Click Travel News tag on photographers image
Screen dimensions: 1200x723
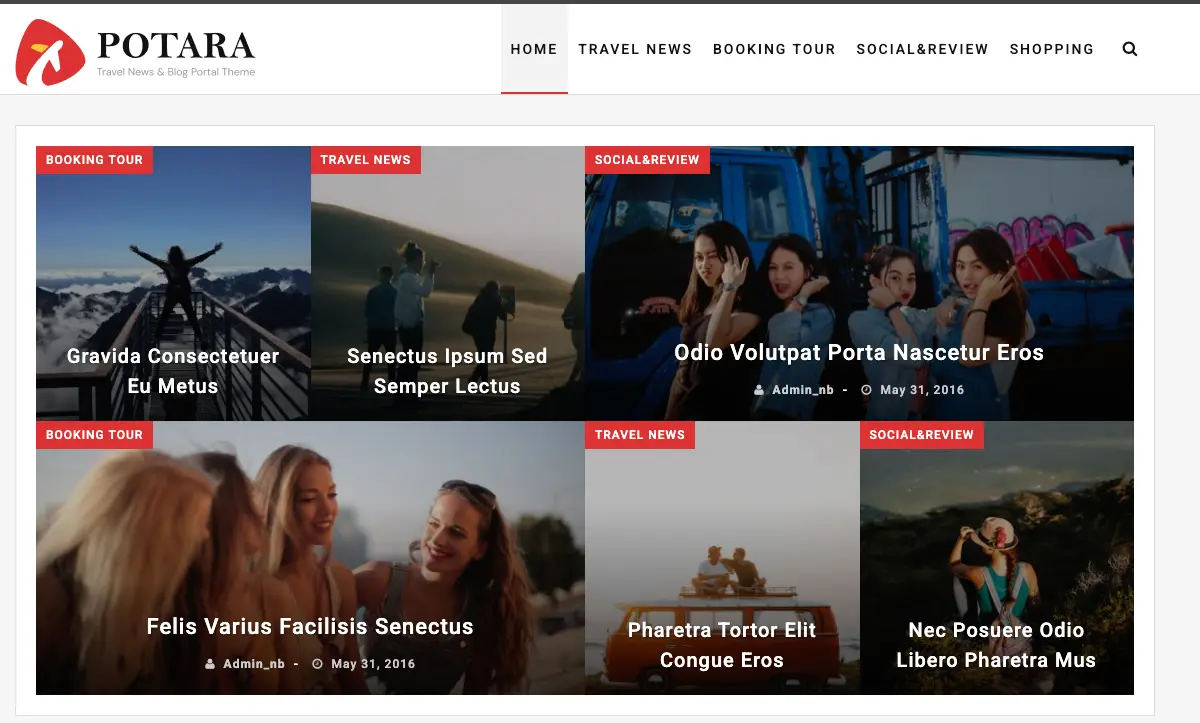click(x=366, y=160)
